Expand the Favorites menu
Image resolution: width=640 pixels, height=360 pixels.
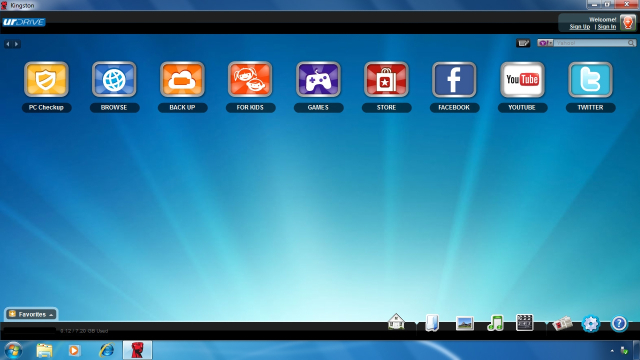[x=31, y=314]
